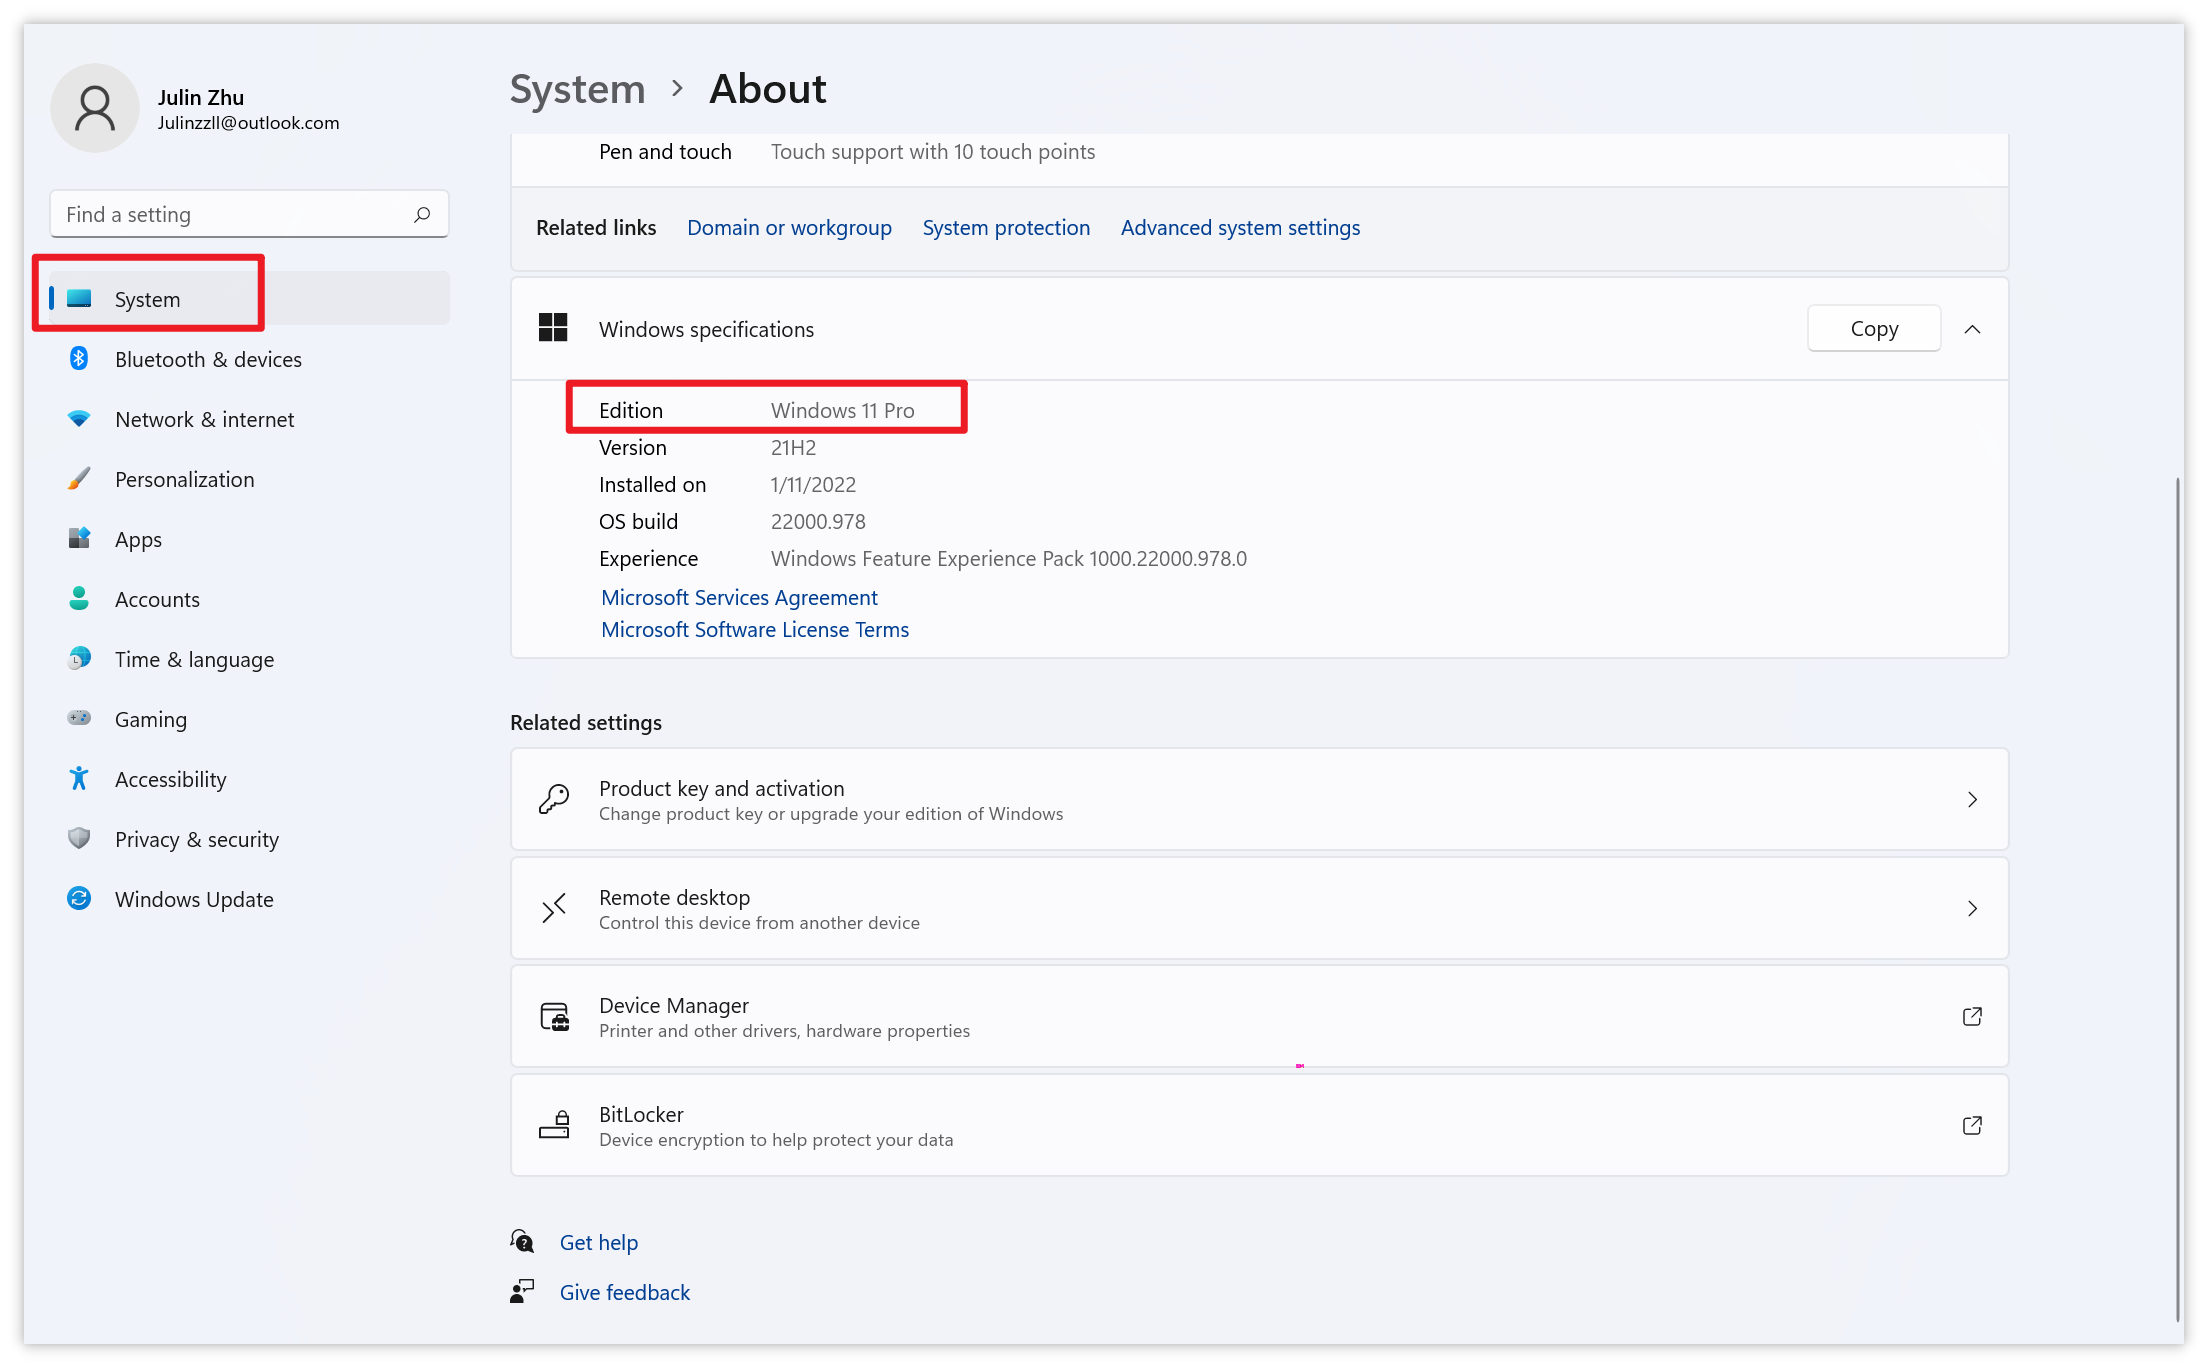The height and width of the screenshot is (1368, 2208).
Task: Click the Apps icon in sidebar
Action: coord(79,538)
